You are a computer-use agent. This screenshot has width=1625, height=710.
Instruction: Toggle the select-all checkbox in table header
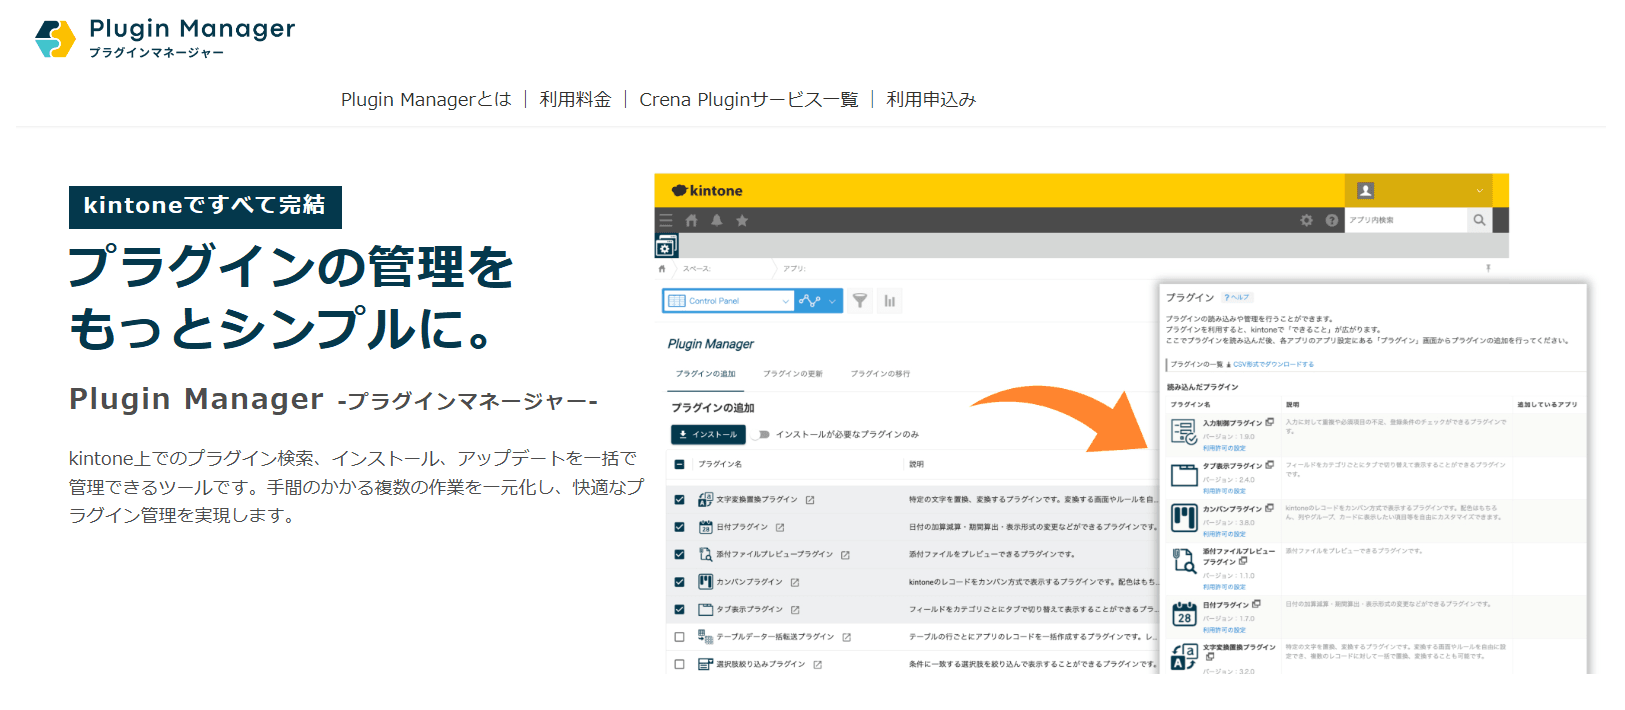pyautogui.click(x=680, y=464)
